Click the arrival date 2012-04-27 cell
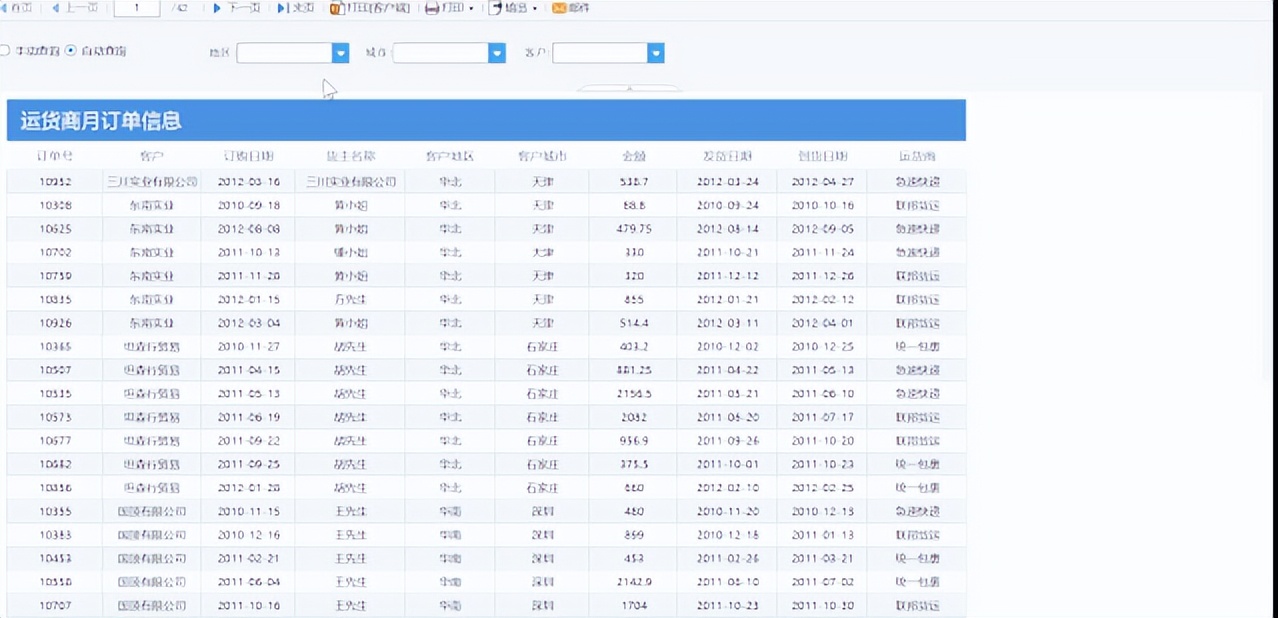Screen dimensions: 1278x618 (x=822, y=182)
